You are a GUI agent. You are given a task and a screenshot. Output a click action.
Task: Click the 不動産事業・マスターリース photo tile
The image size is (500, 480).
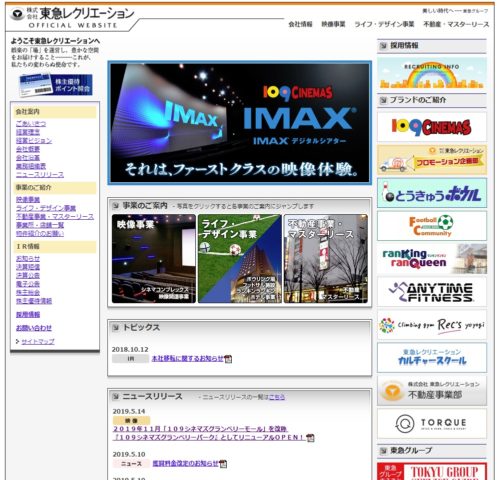(326, 259)
